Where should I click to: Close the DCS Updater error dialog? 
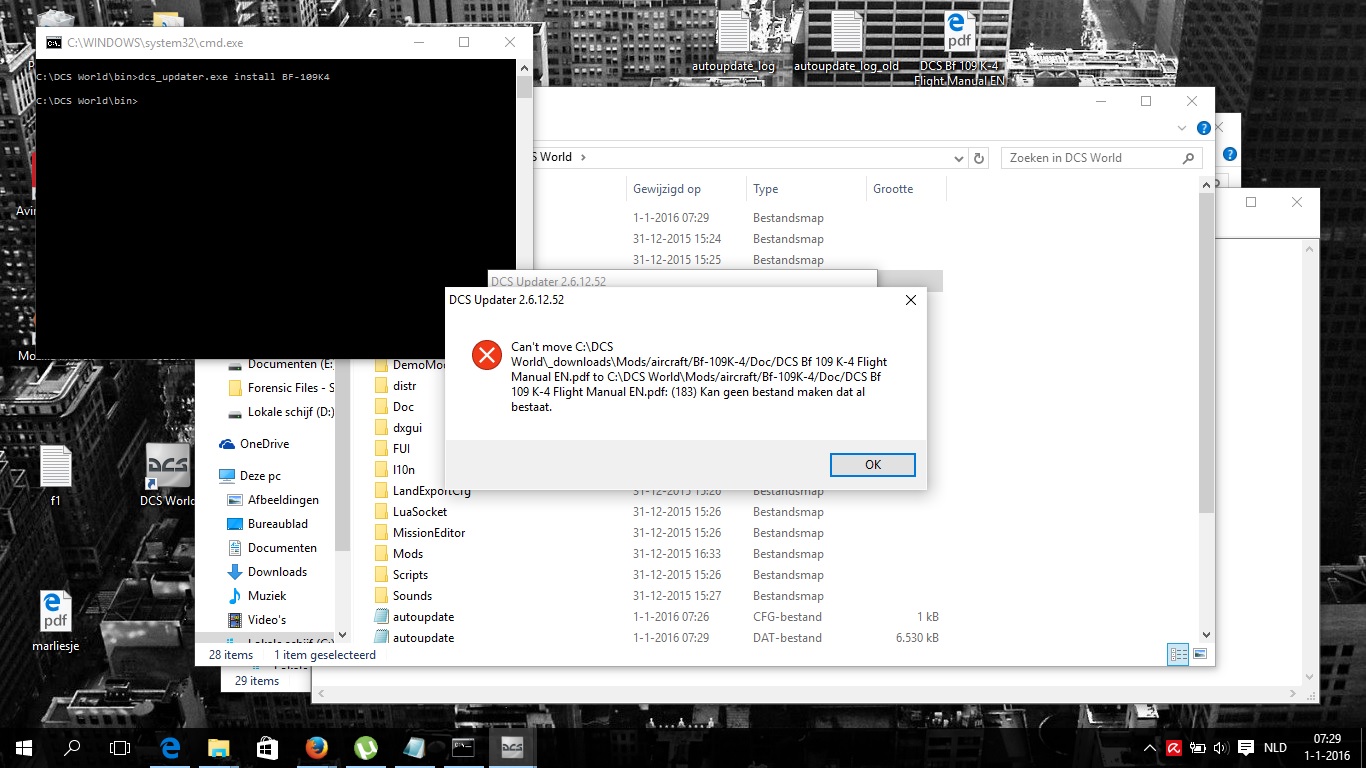tap(910, 300)
